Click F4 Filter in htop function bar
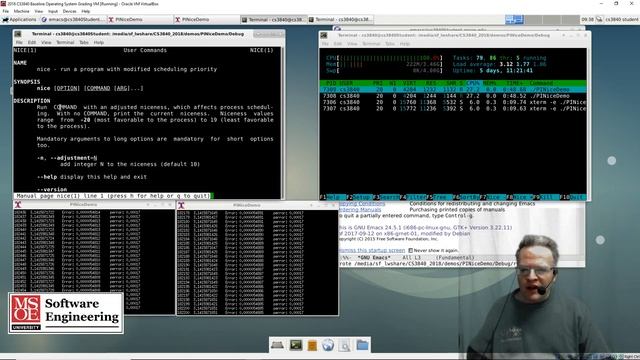640x360 pixels. [412, 197]
